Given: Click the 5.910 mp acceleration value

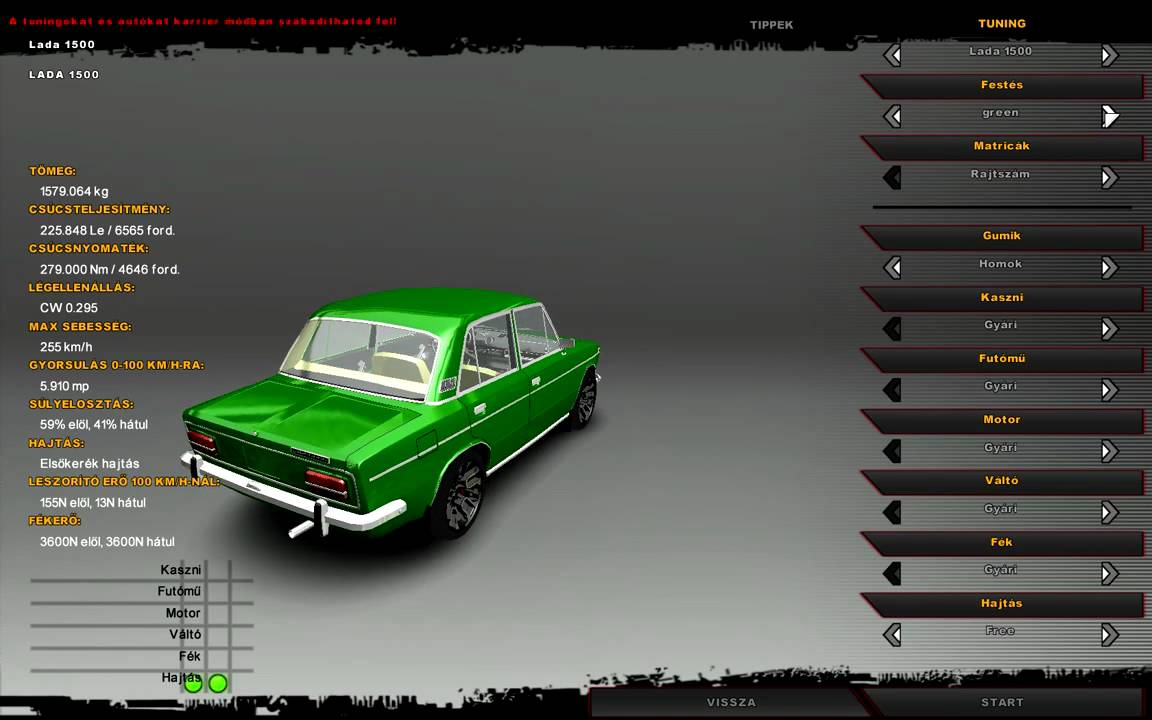Looking at the screenshot, I should click(x=65, y=386).
